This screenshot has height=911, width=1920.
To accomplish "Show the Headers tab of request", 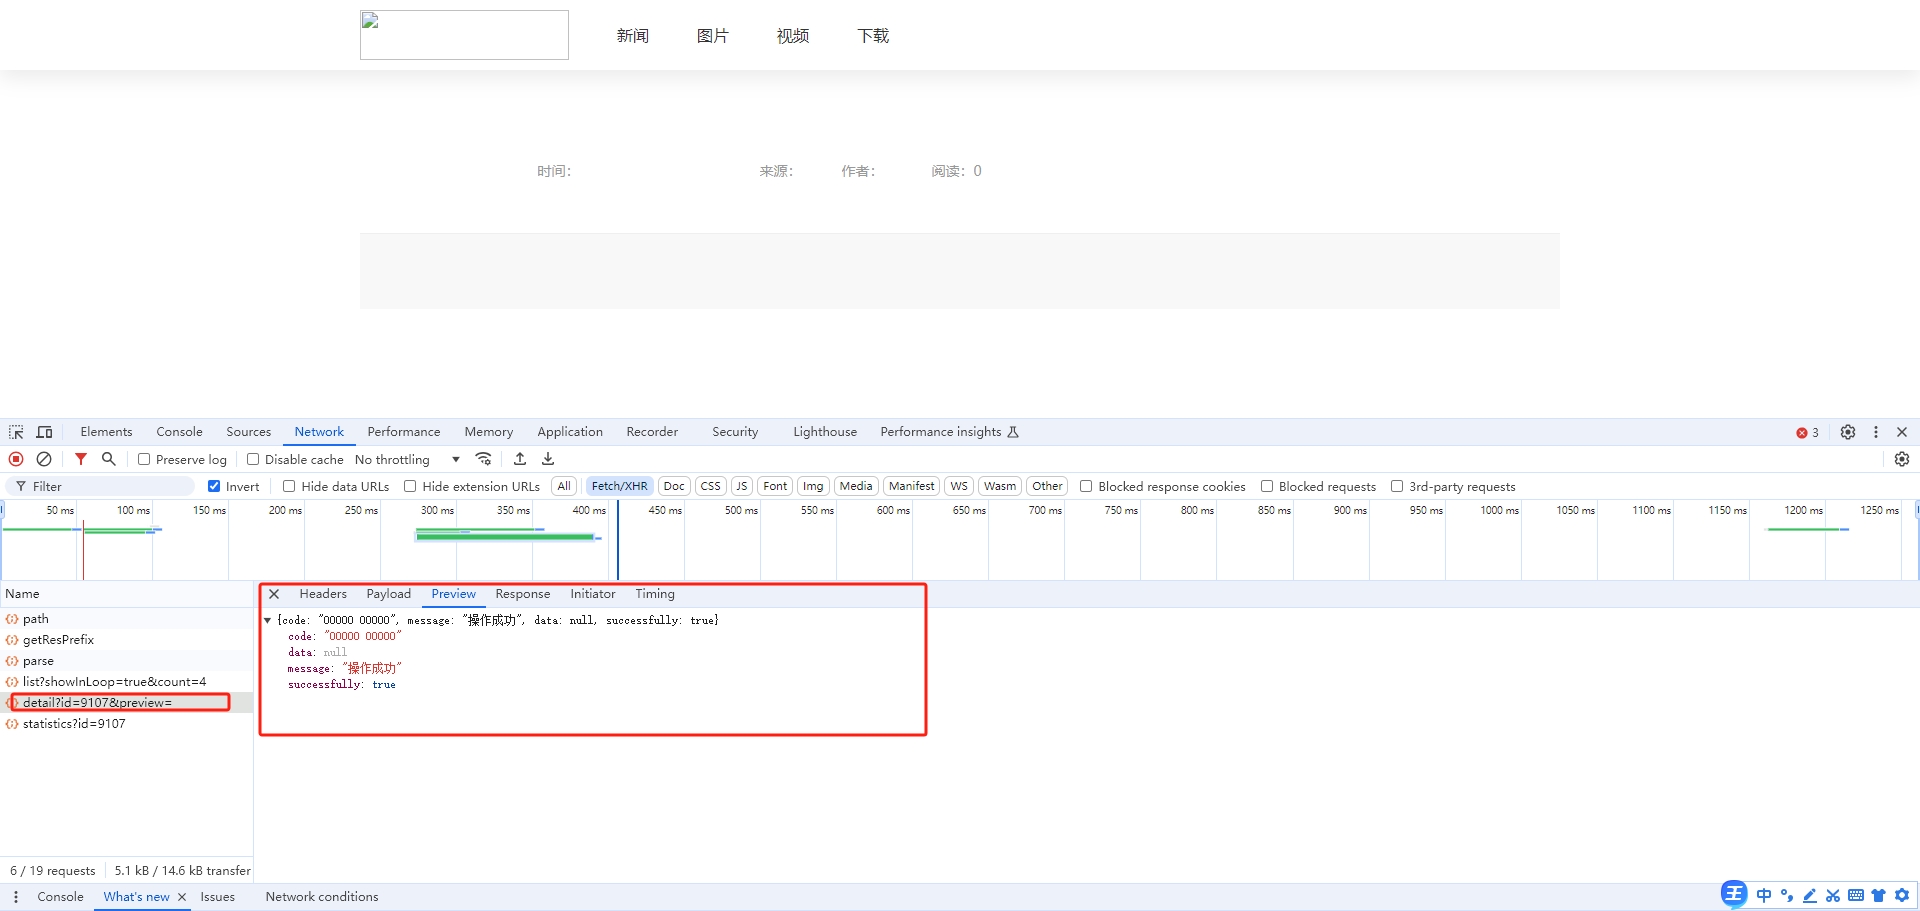I will 323,594.
